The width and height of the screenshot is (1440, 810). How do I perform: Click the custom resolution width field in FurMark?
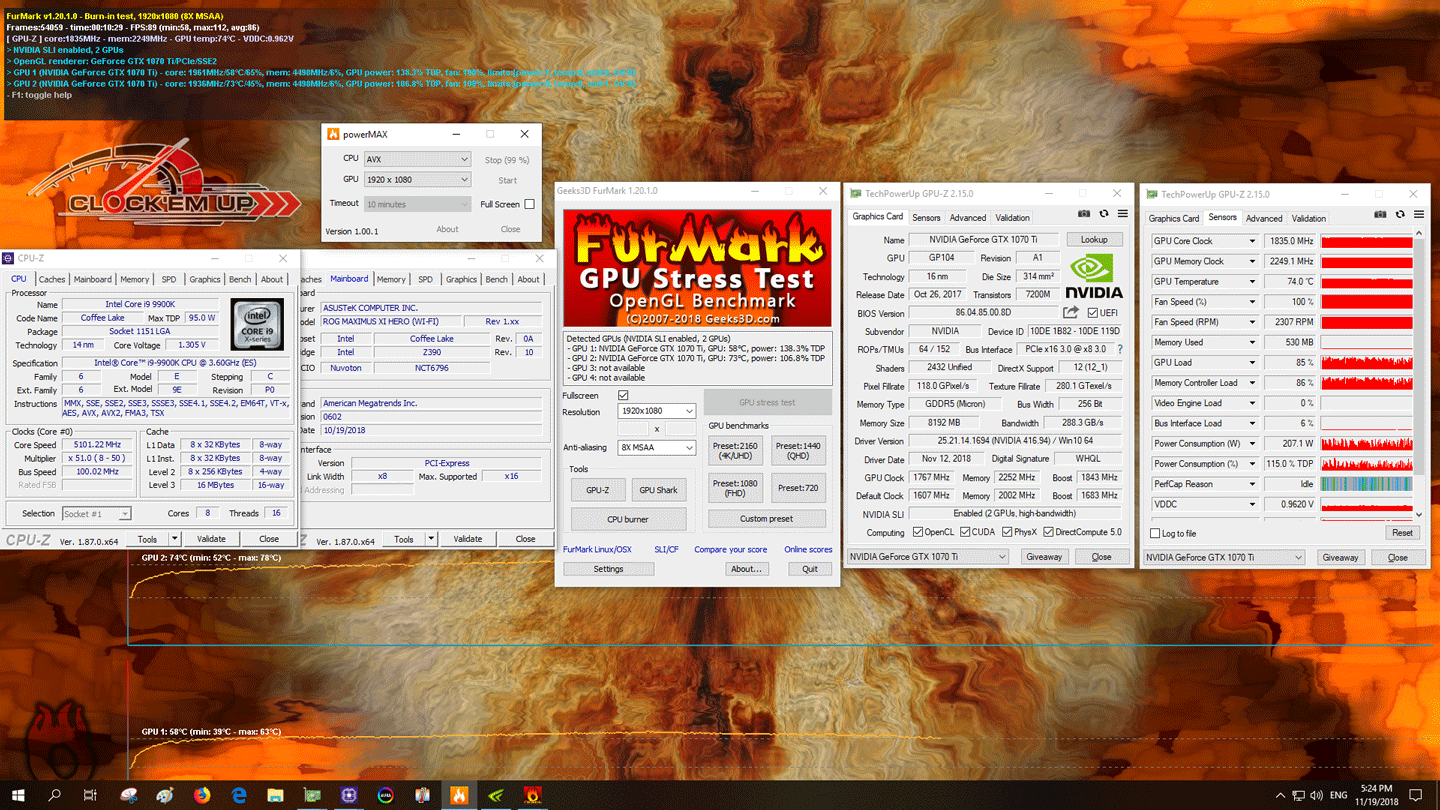click(x=633, y=429)
